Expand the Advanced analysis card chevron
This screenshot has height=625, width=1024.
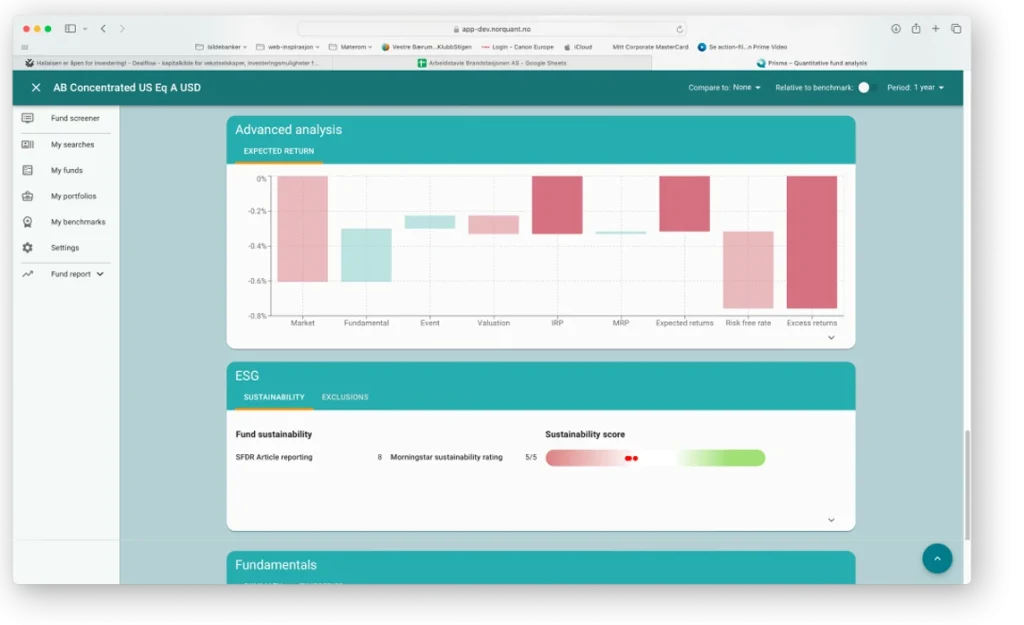pyautogui.click(x=831, y=338)
